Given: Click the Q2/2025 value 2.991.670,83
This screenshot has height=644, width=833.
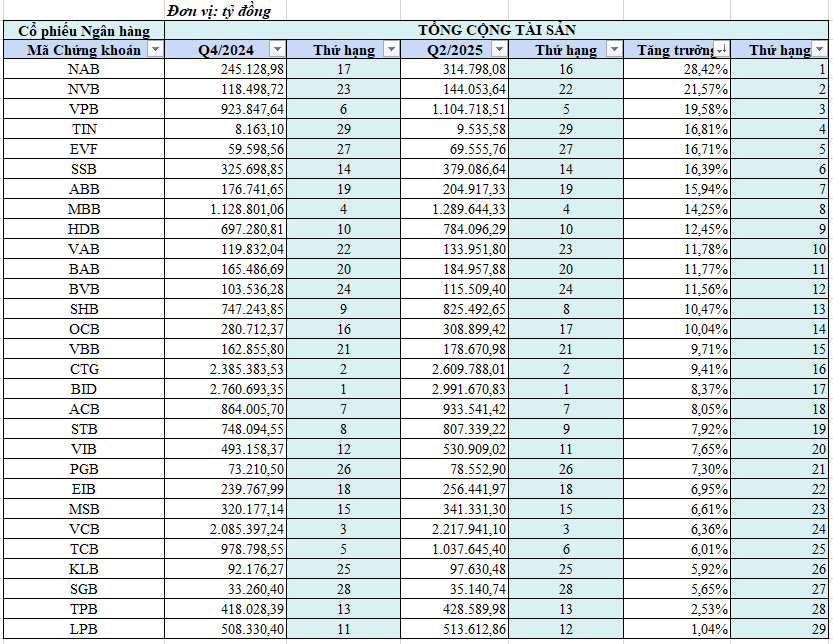Looking at the screenshot, I should [454, 389].
